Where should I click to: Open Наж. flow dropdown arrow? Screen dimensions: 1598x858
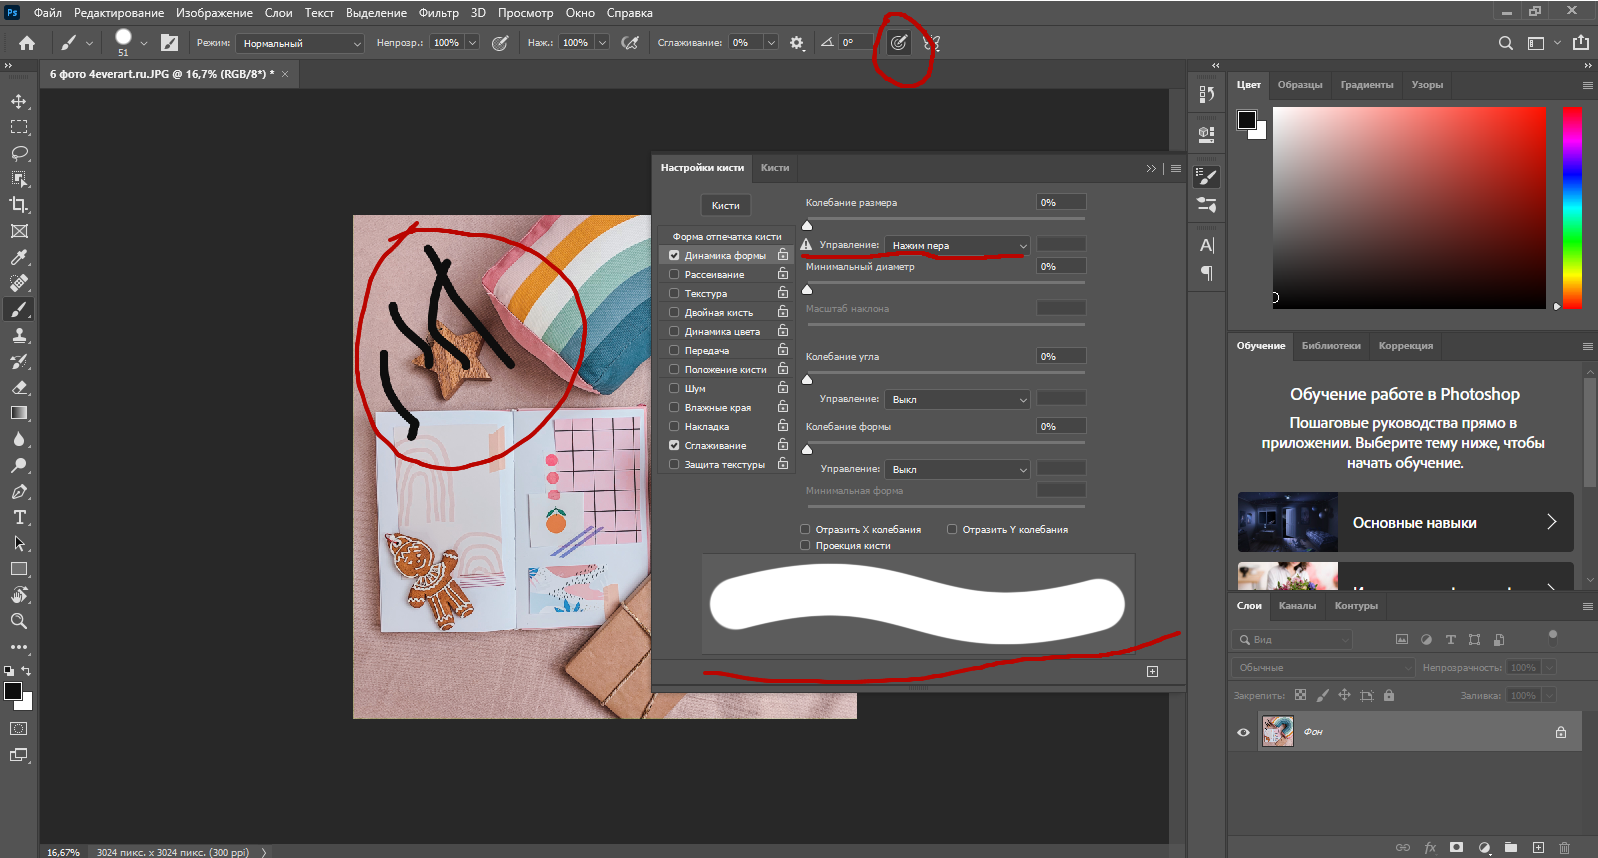(x=602, y=43)
